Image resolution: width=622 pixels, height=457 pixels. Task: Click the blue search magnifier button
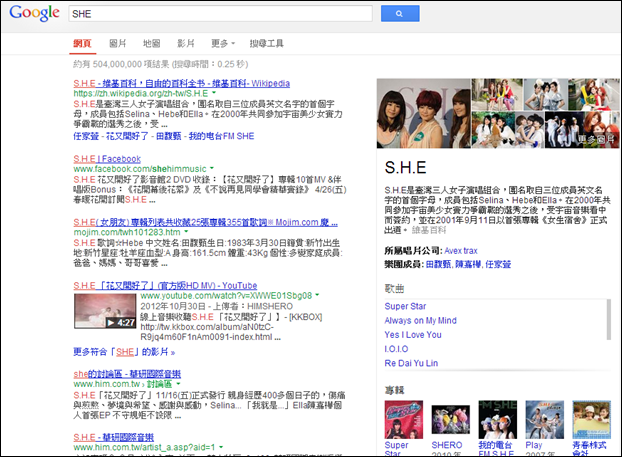click(x=400, y=13)
